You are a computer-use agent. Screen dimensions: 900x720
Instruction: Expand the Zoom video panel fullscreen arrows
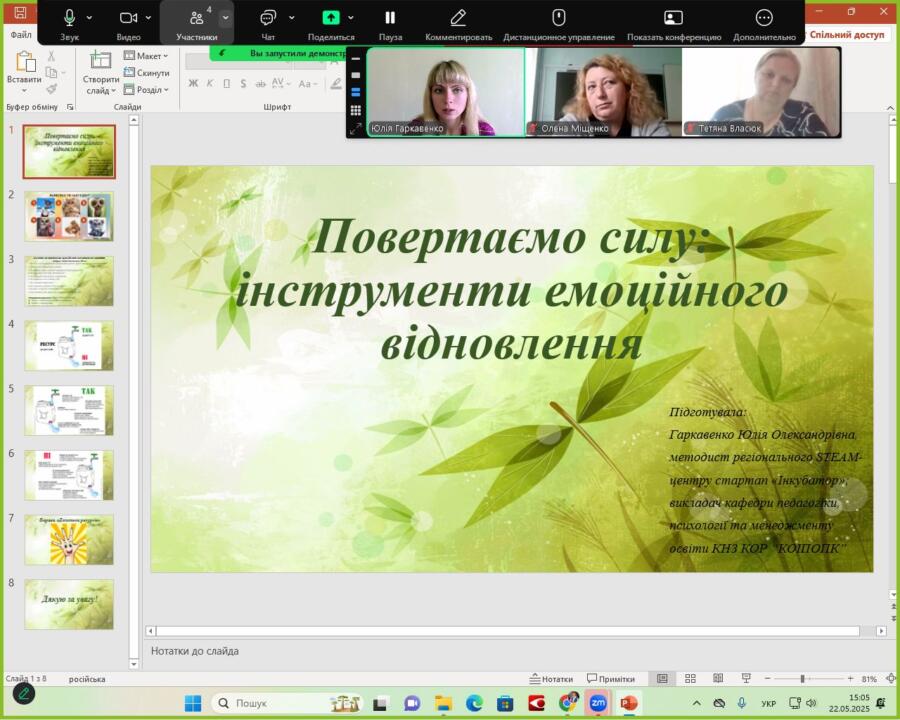tap(356, 128)
